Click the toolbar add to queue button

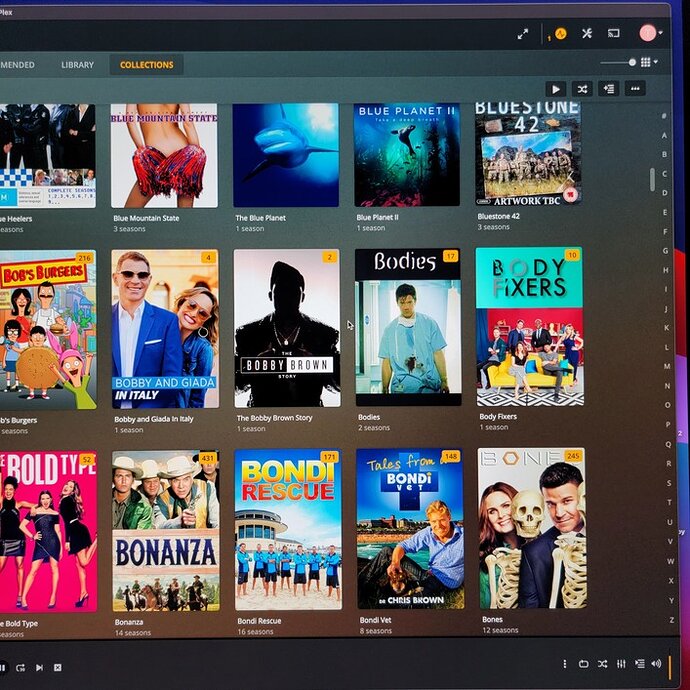point(609,89)
